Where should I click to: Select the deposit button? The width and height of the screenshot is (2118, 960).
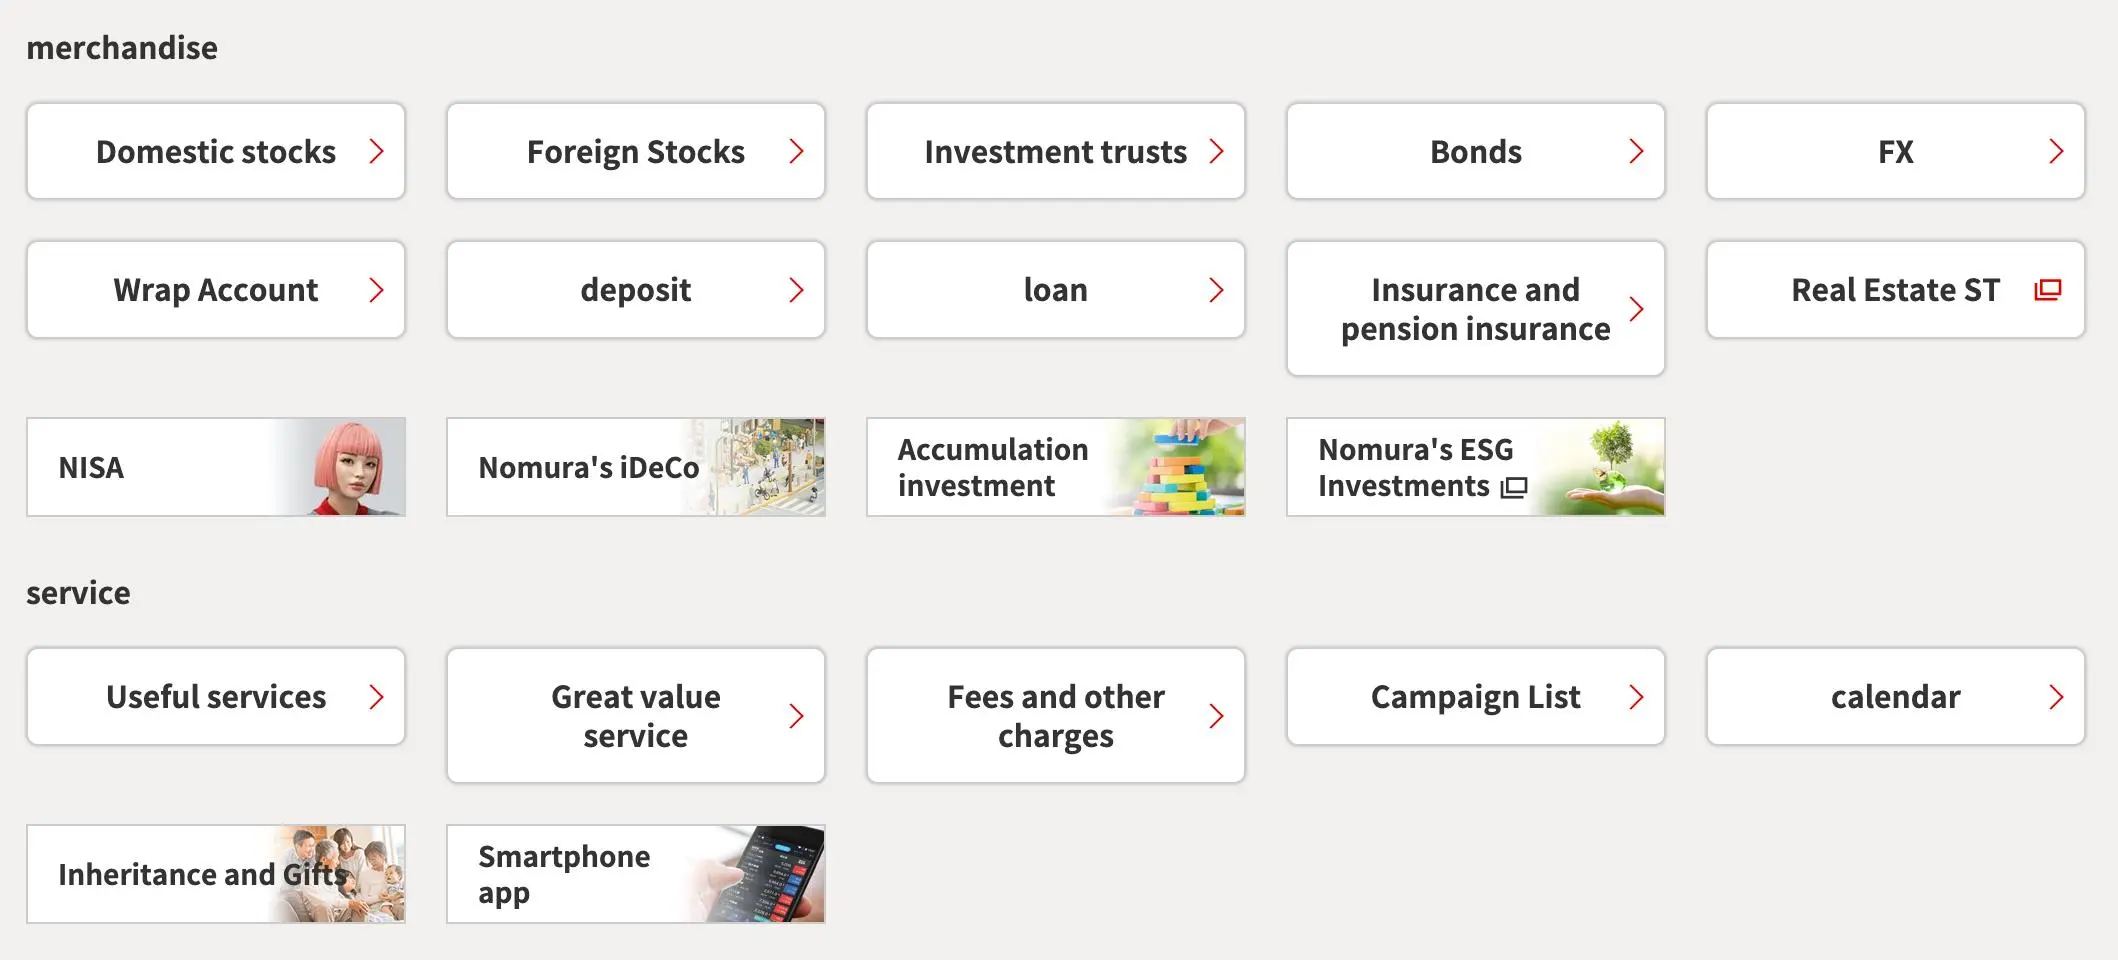636,290
